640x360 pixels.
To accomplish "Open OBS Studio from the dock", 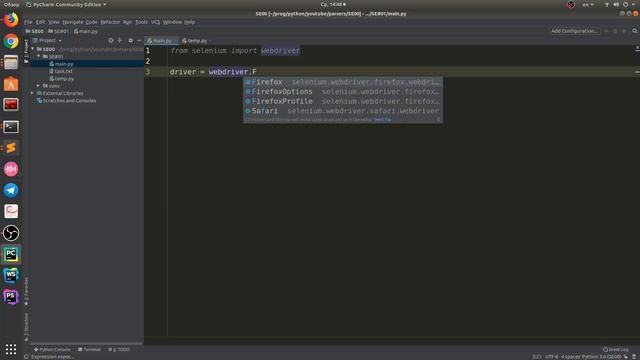I will tap(11, 233).
